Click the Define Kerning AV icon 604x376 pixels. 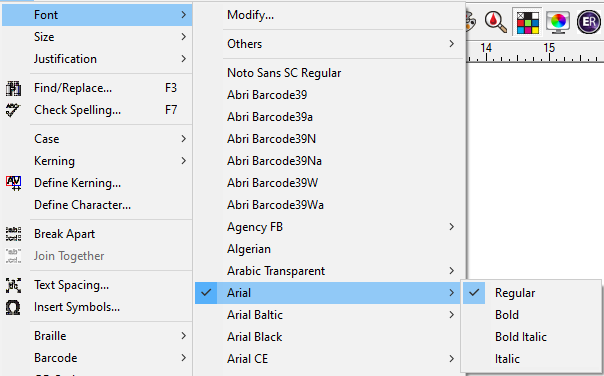click(x=13, y=183)
